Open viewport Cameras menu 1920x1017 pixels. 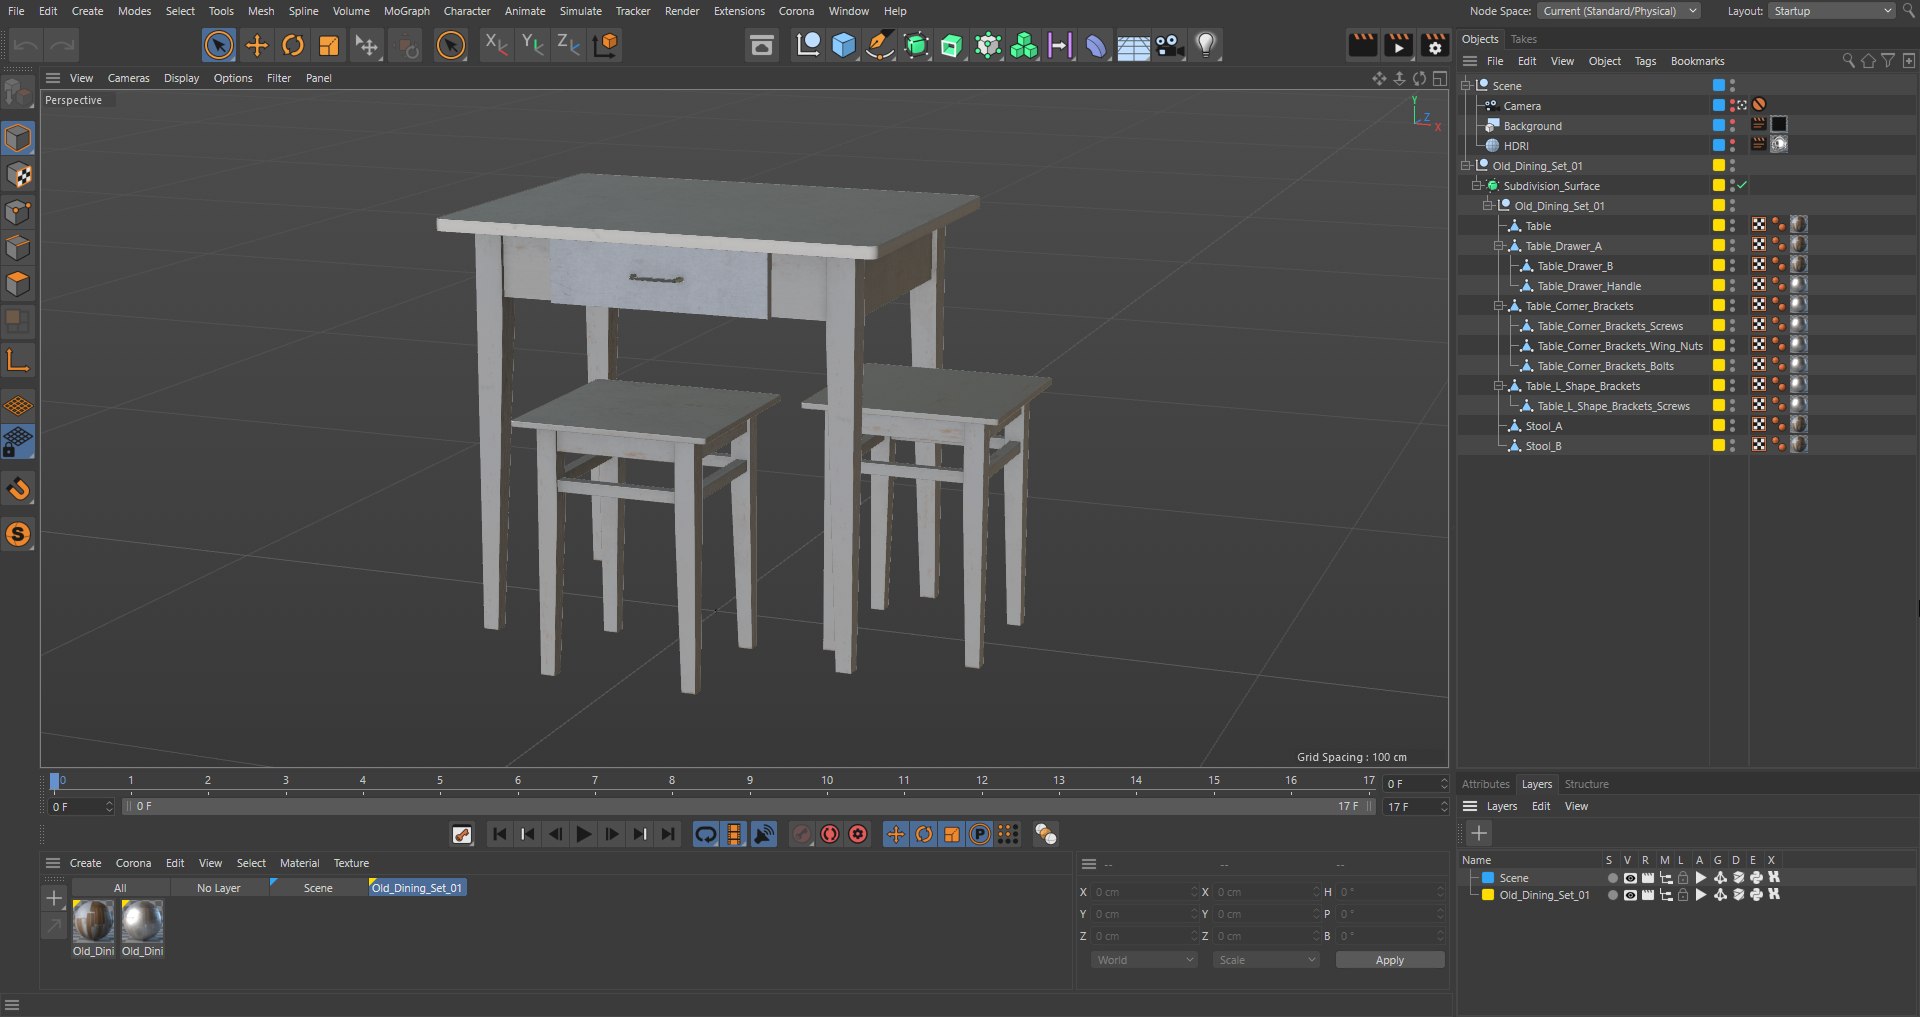click(x=128, y=78)
